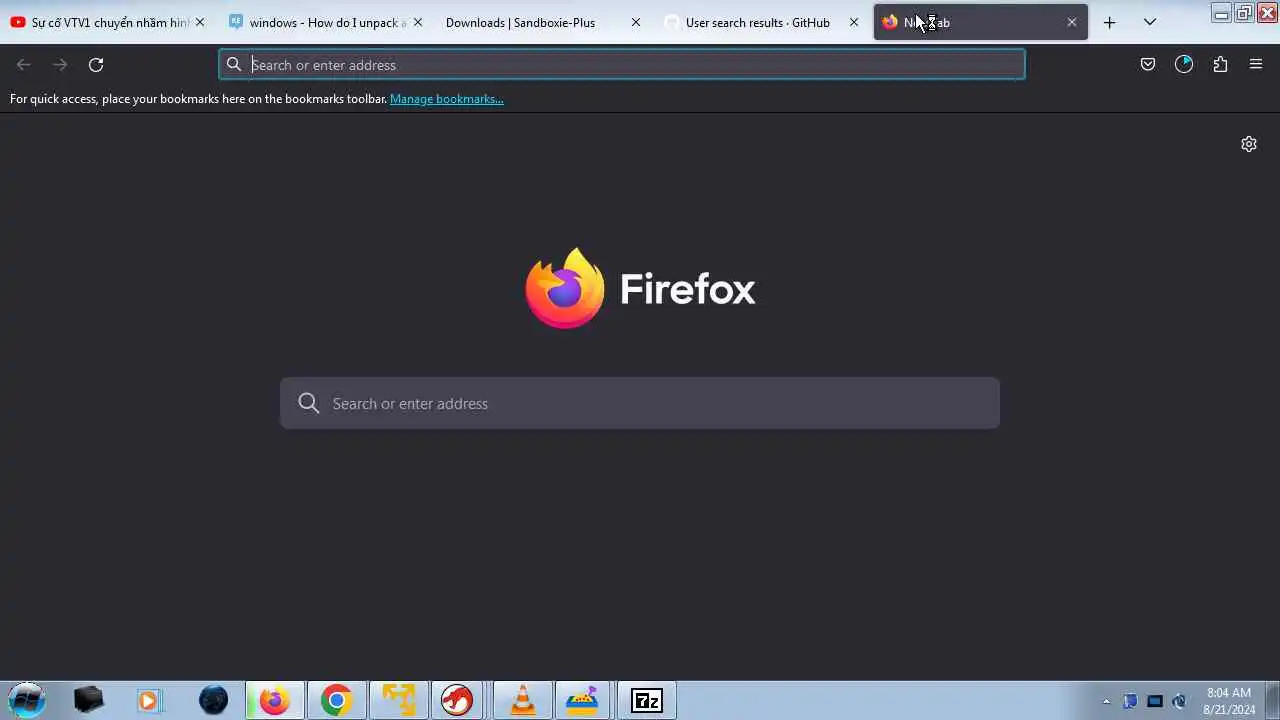Open the Windows Start menu
The width and height of the screenshot is (1280, 720).
click(27, 700)
